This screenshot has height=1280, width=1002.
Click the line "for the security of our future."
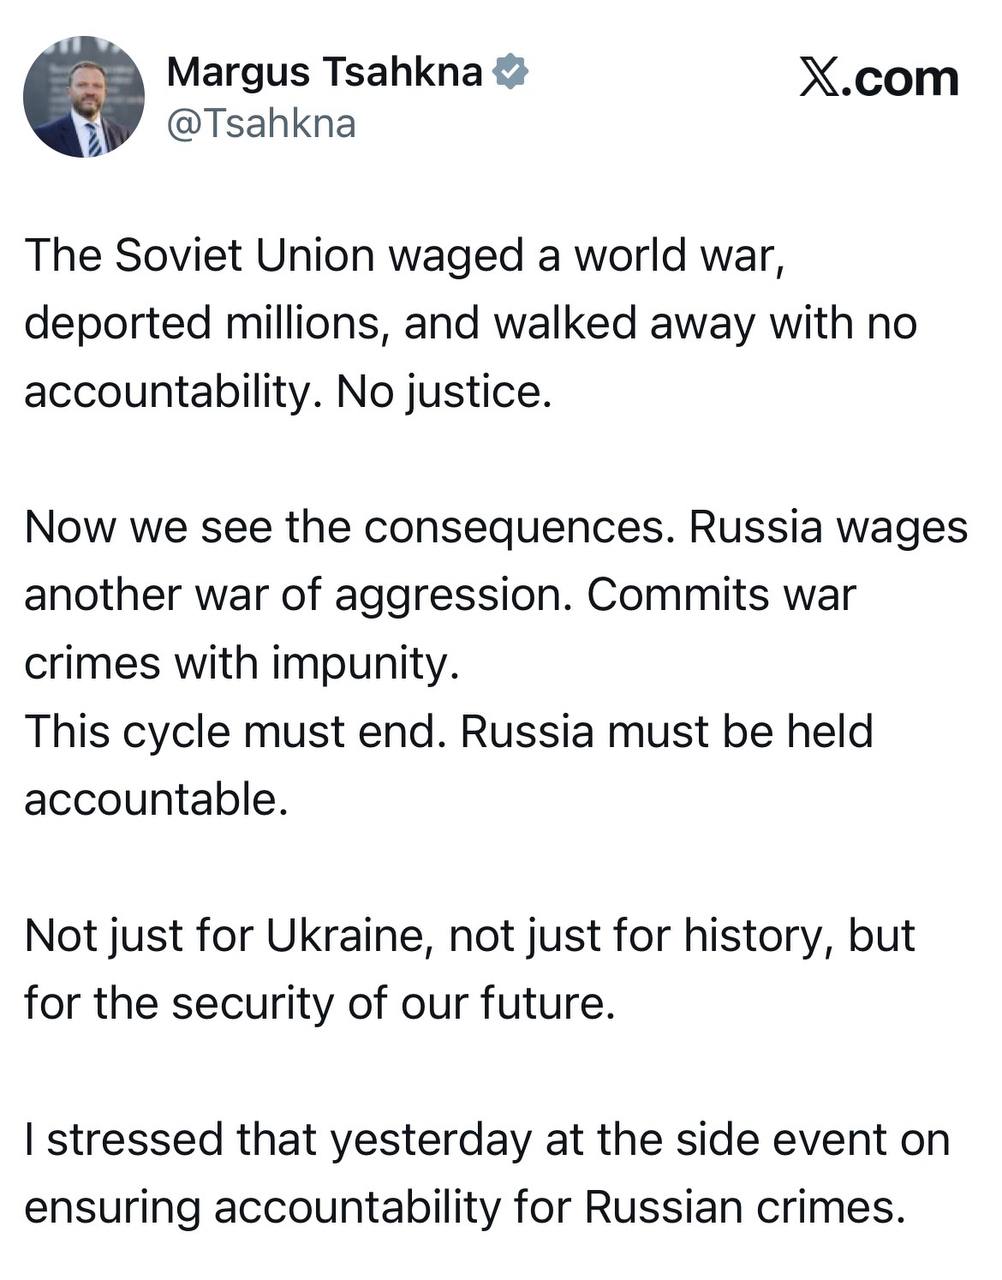pos(319,1004)
